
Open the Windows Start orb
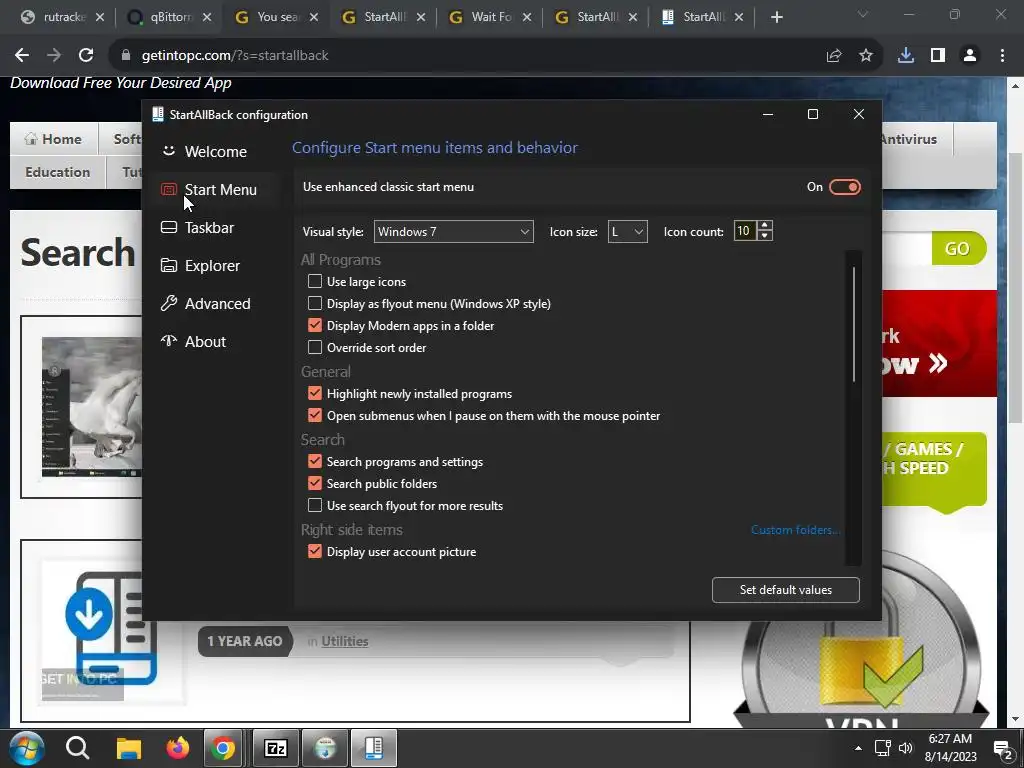[x=27, y=748]
